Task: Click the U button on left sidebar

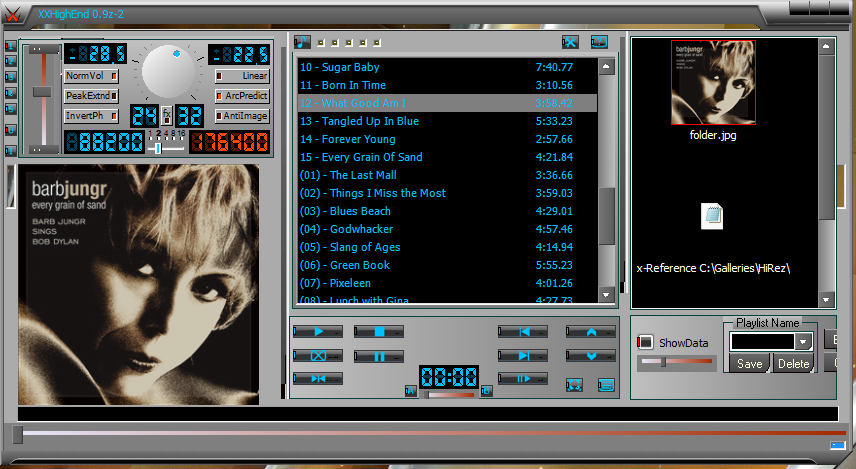Action: pos(10,130)
